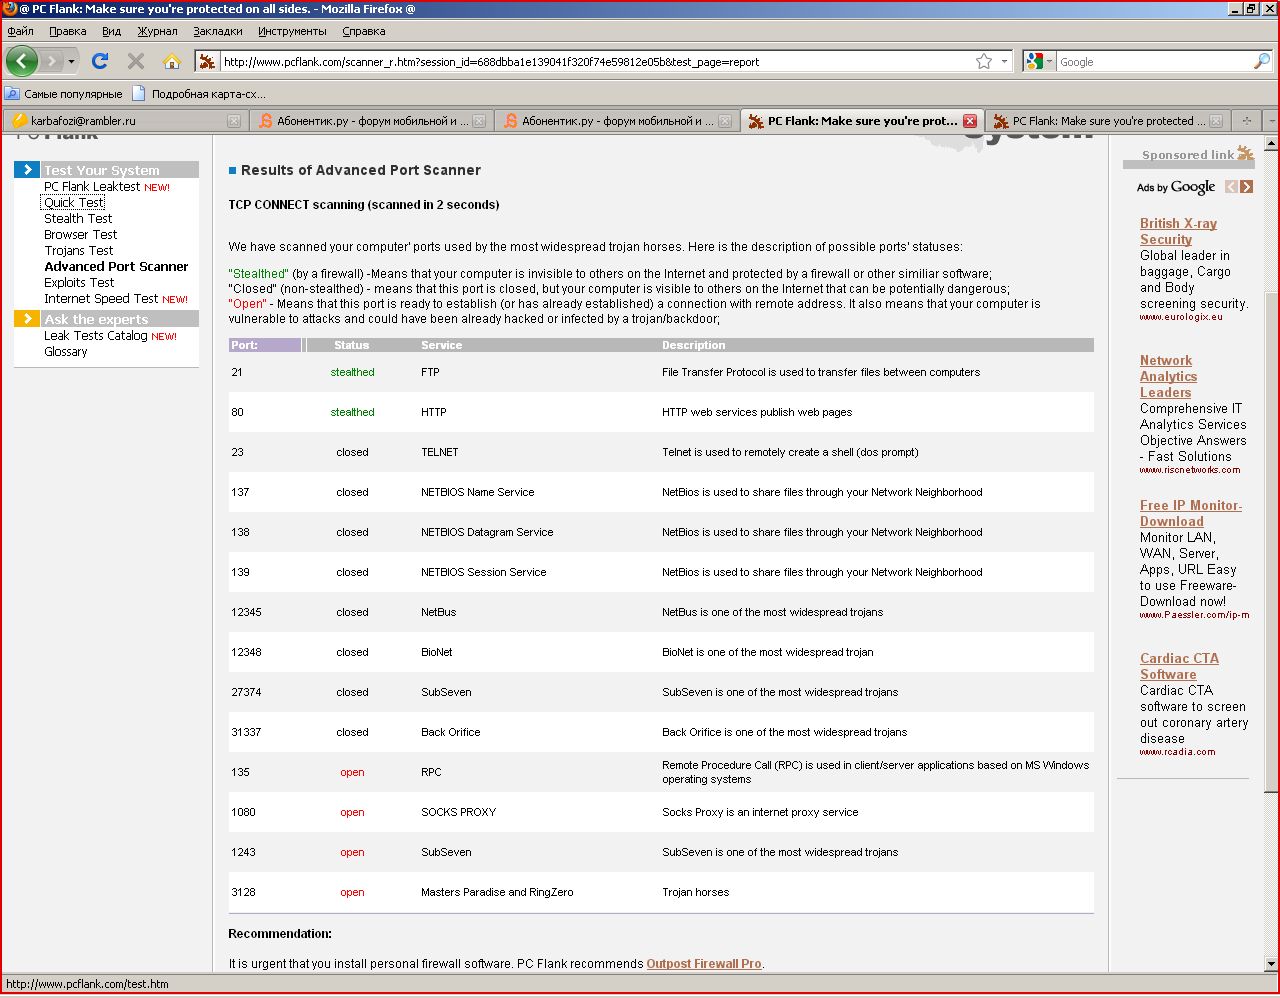The height and width of the screenshot is (998, 1280).
Task: Open the list all tabs dropdown
Action: pyautogui.click(x=1271, y=121)
